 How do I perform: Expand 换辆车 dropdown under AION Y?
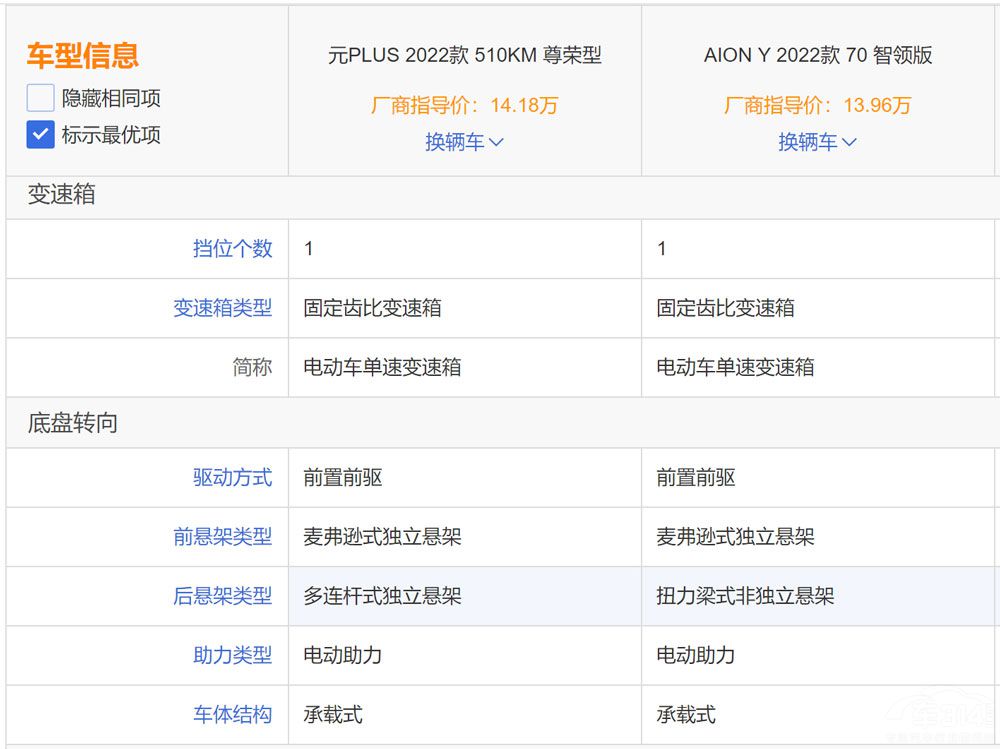pos(817,142)
